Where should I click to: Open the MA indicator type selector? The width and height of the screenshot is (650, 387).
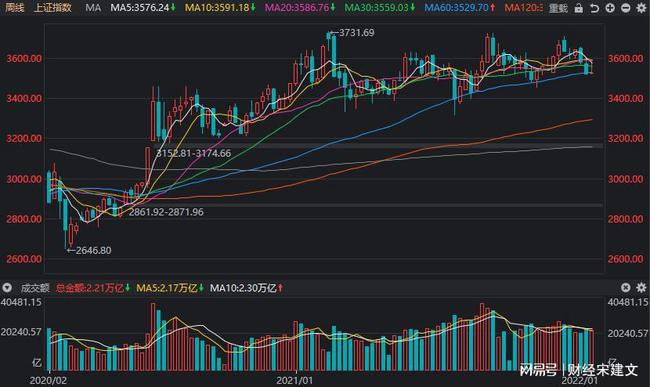pos(93,7)
